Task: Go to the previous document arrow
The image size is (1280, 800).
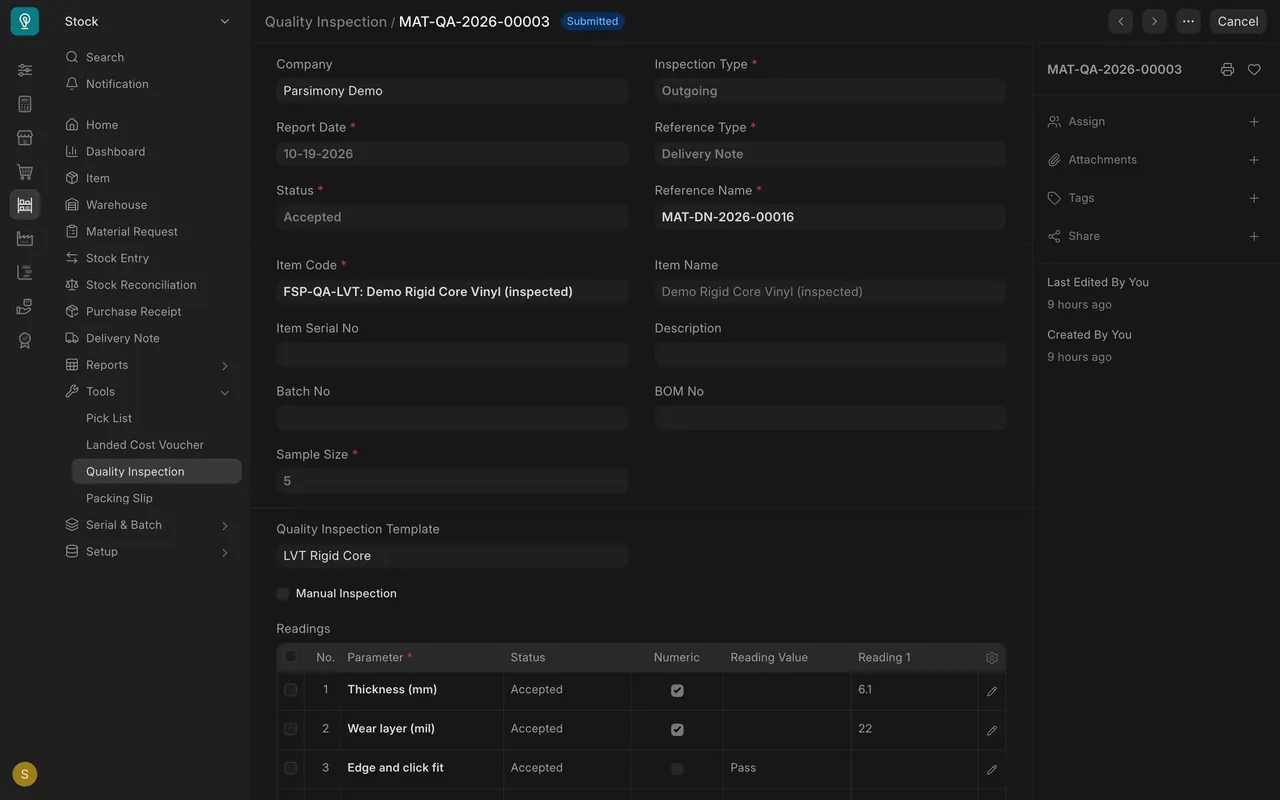Action: click(1121, 21)
